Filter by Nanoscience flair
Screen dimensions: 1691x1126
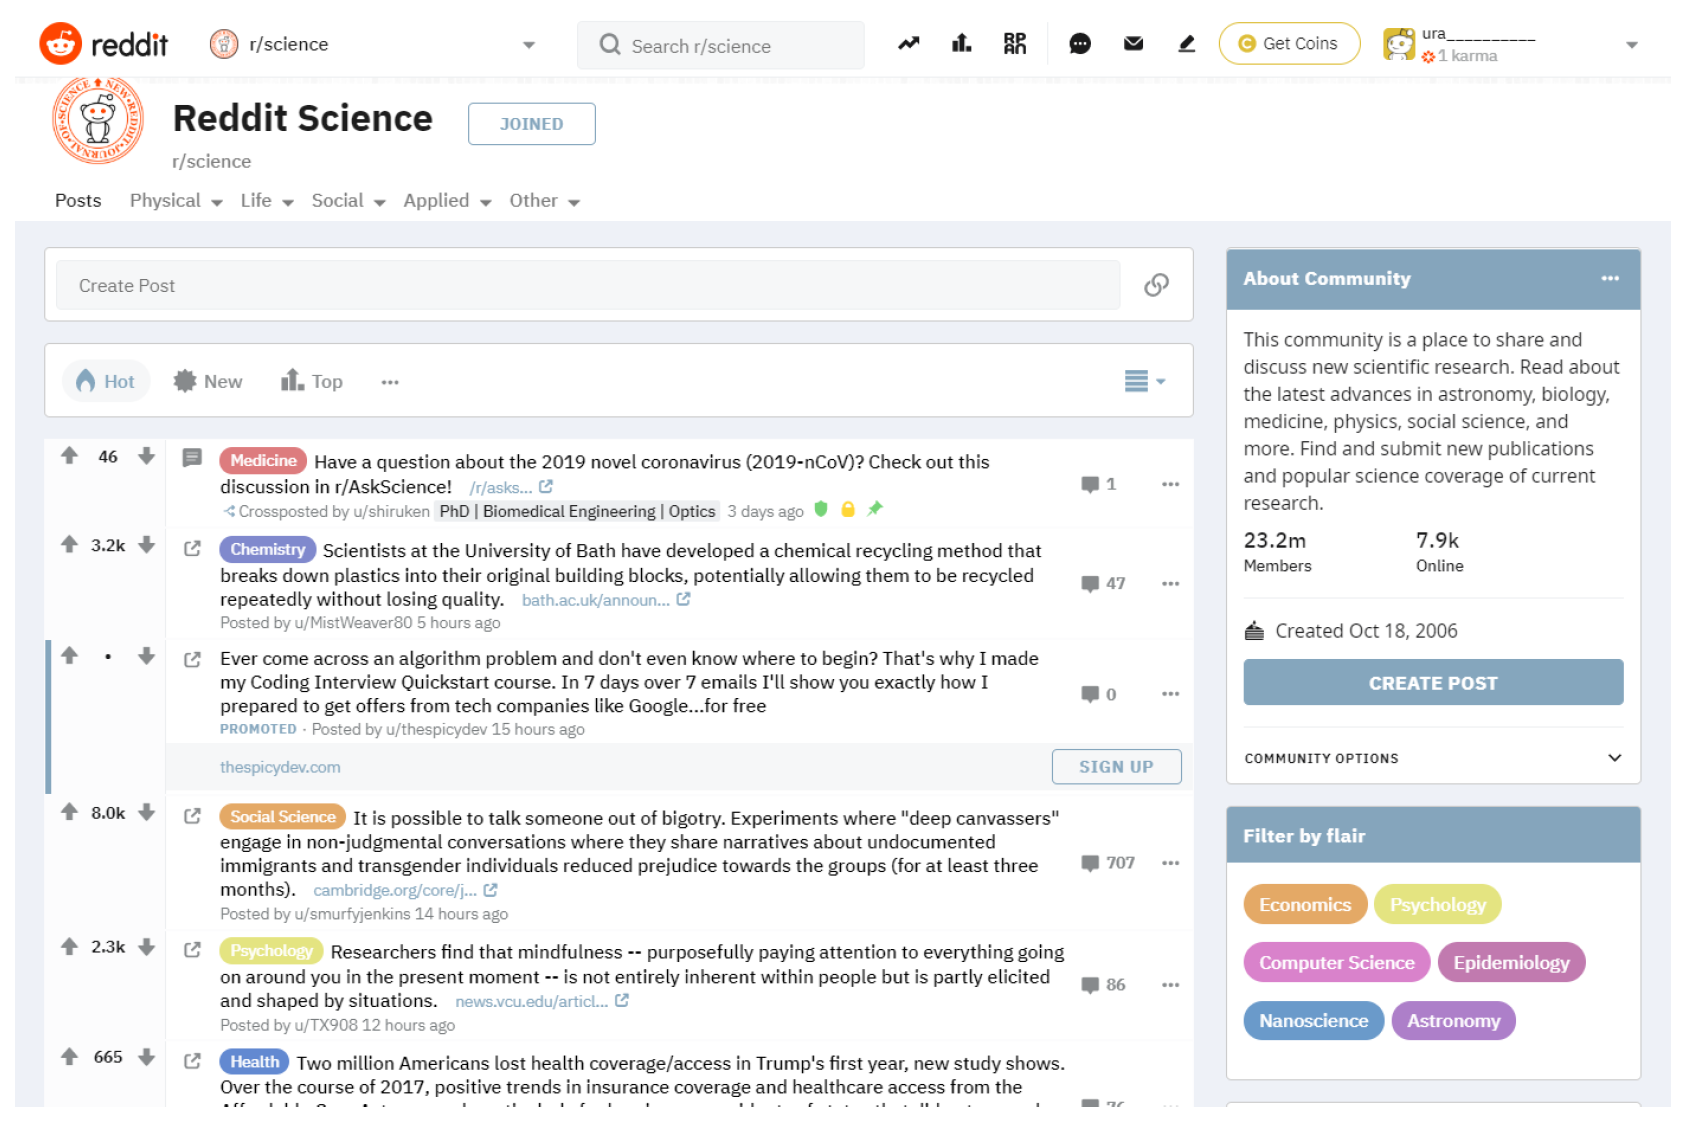[x=1313, y=1020]
